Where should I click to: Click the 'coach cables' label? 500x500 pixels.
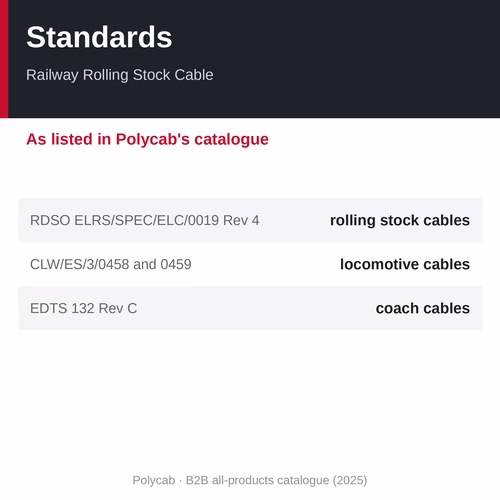pos(423,308)
